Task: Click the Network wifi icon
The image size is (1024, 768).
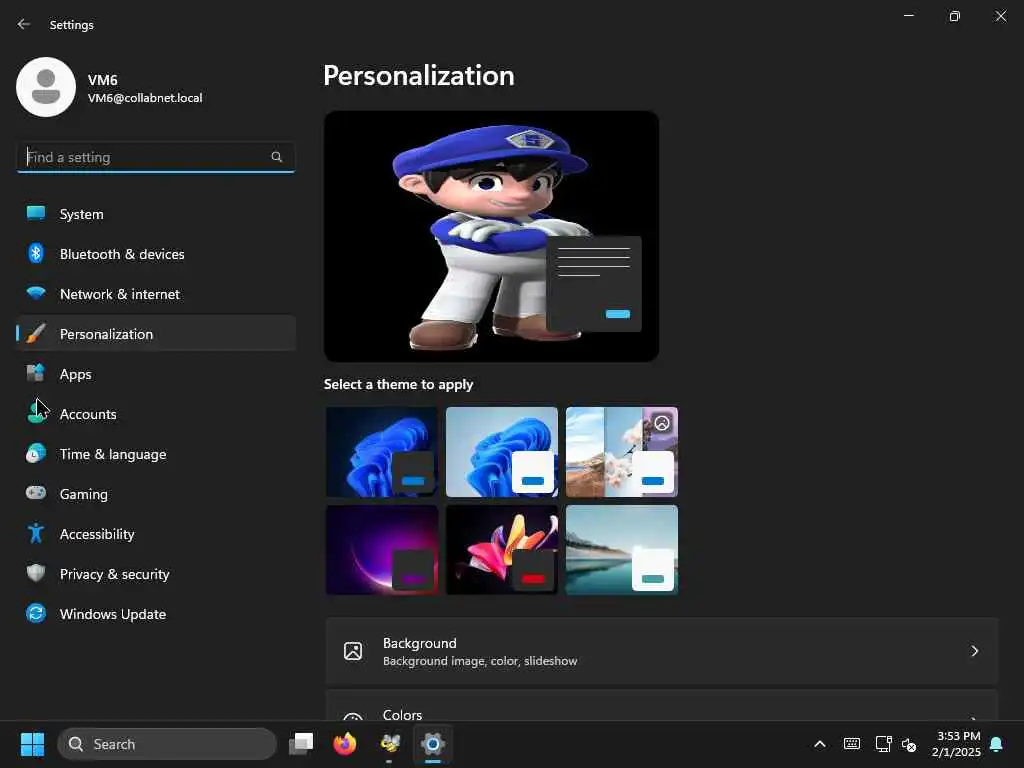Action: (x=36, y=293)
